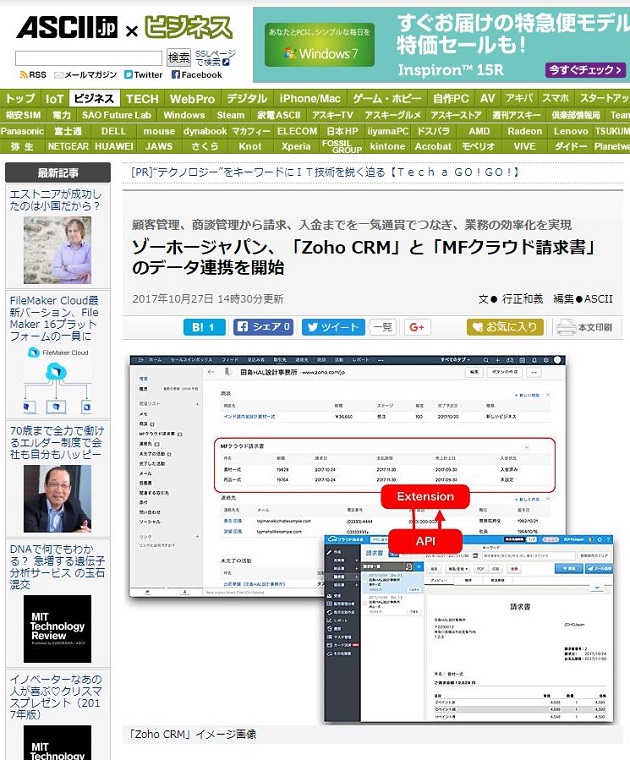Share via the Google+ button
The width and height of the screenshot is (630, 760).
[417, 327]
